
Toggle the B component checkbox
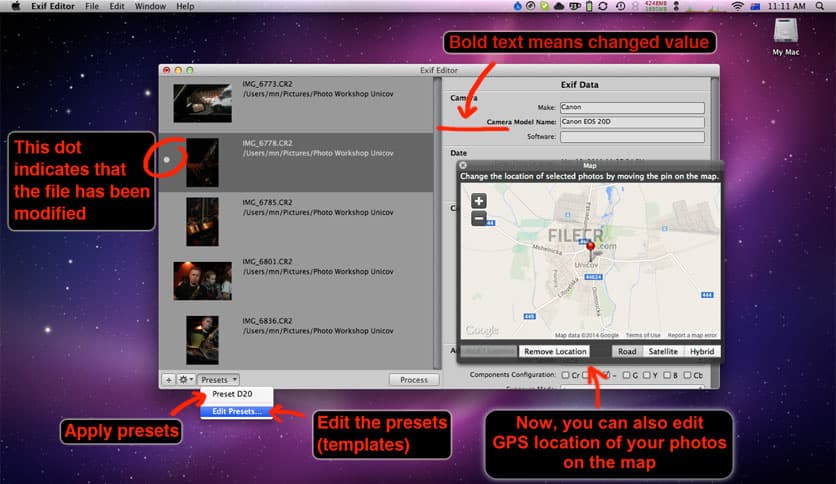(666, 375)
